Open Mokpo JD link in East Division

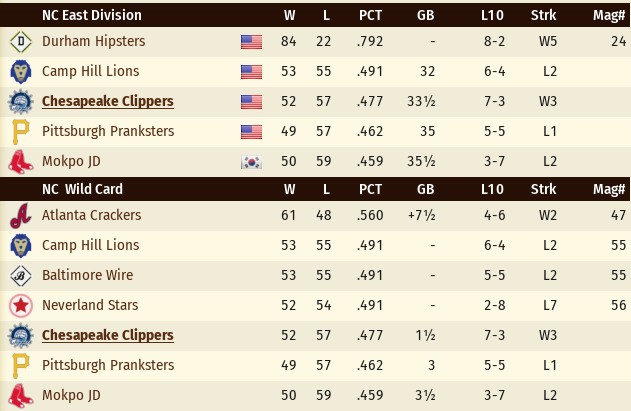(x=71, y=161)
